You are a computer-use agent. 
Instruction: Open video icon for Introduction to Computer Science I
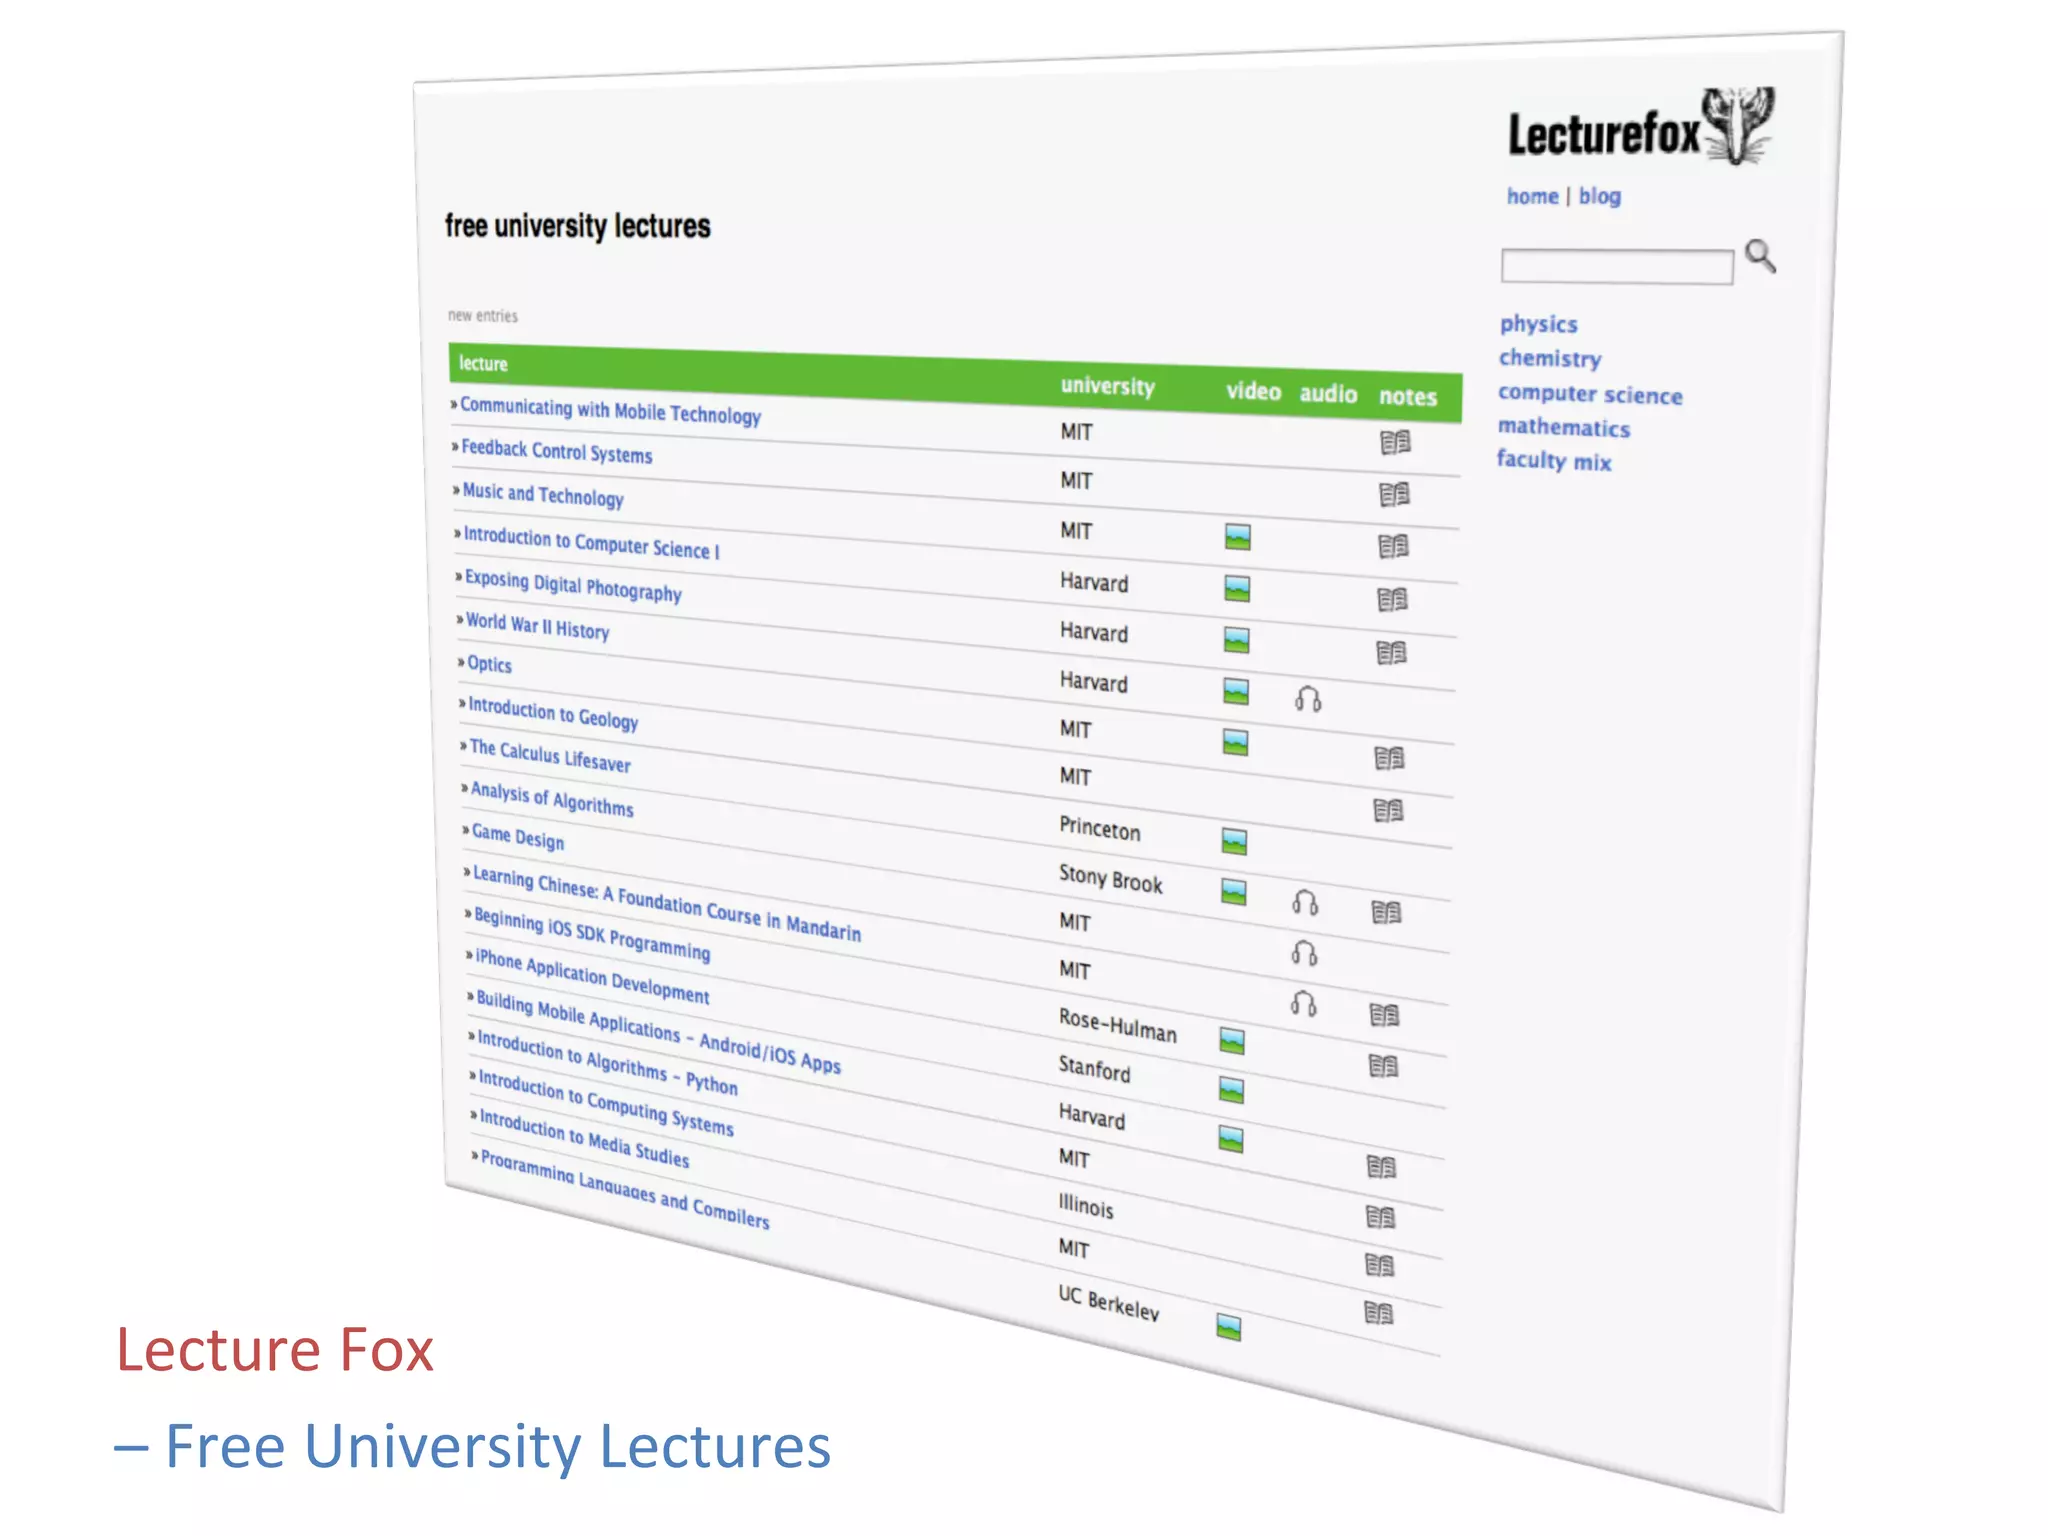[x=1237, y=589]
